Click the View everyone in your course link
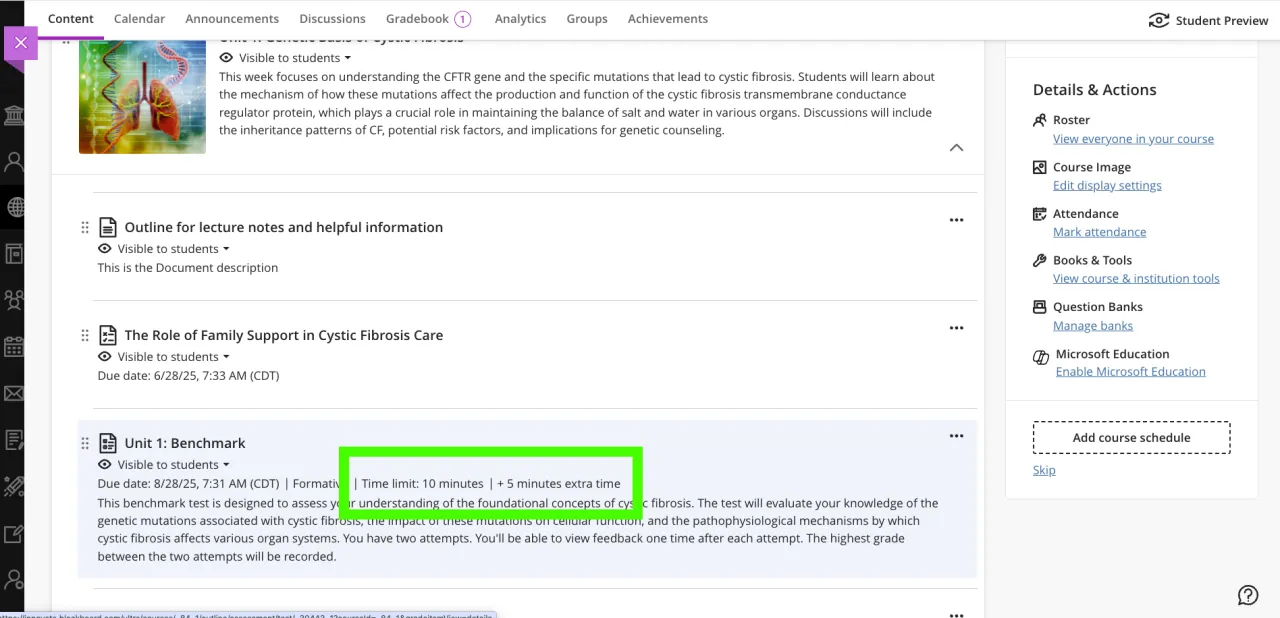Viewport: 1280px width, 618px height. 1133,138
